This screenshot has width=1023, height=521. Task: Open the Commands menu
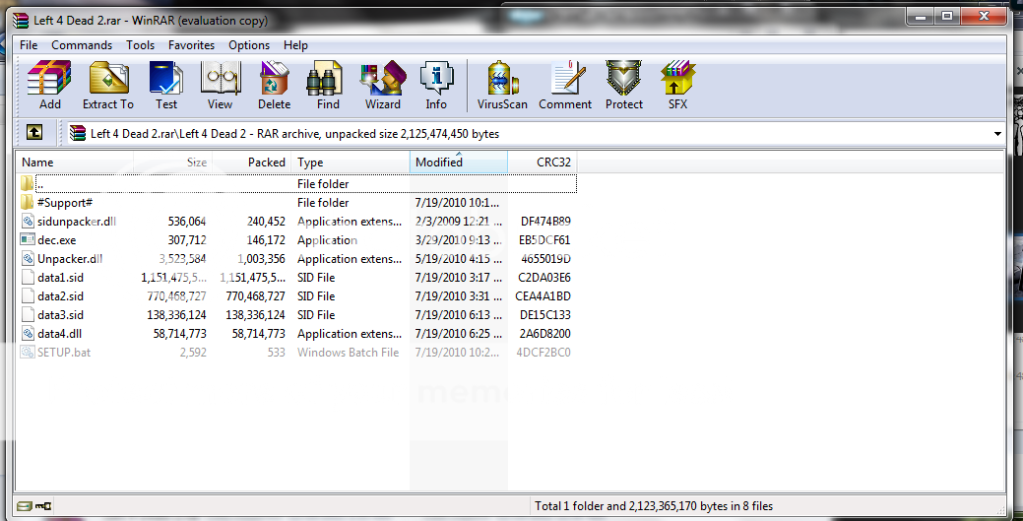pos(82,45)
